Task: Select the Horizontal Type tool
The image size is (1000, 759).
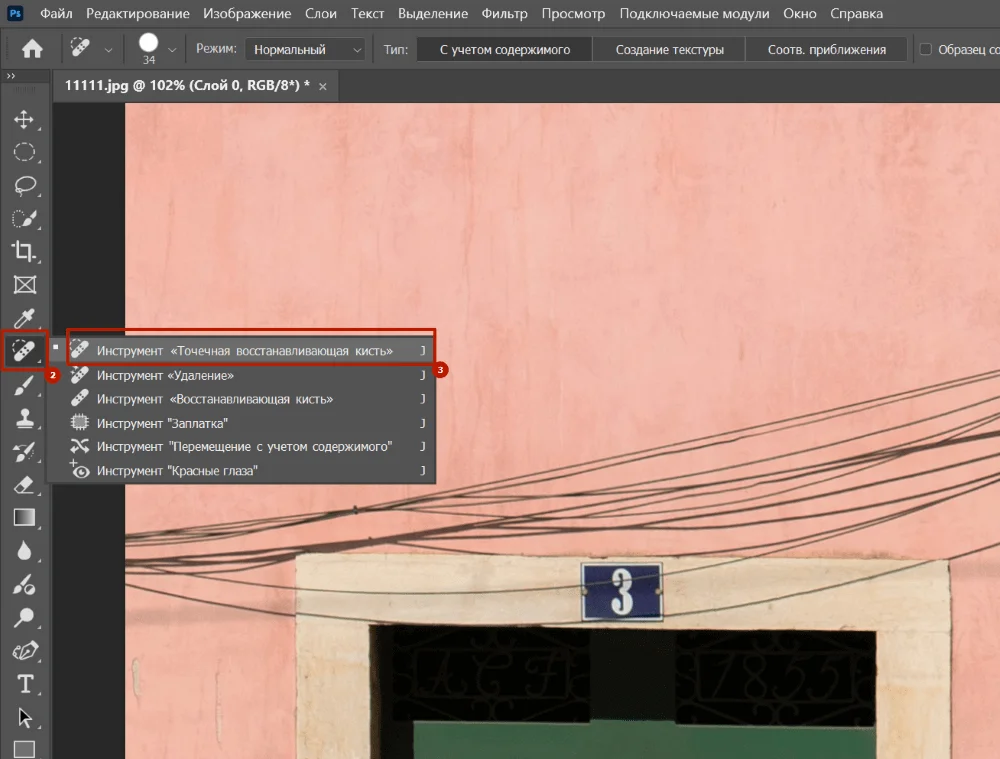Action: click(23, 684)
